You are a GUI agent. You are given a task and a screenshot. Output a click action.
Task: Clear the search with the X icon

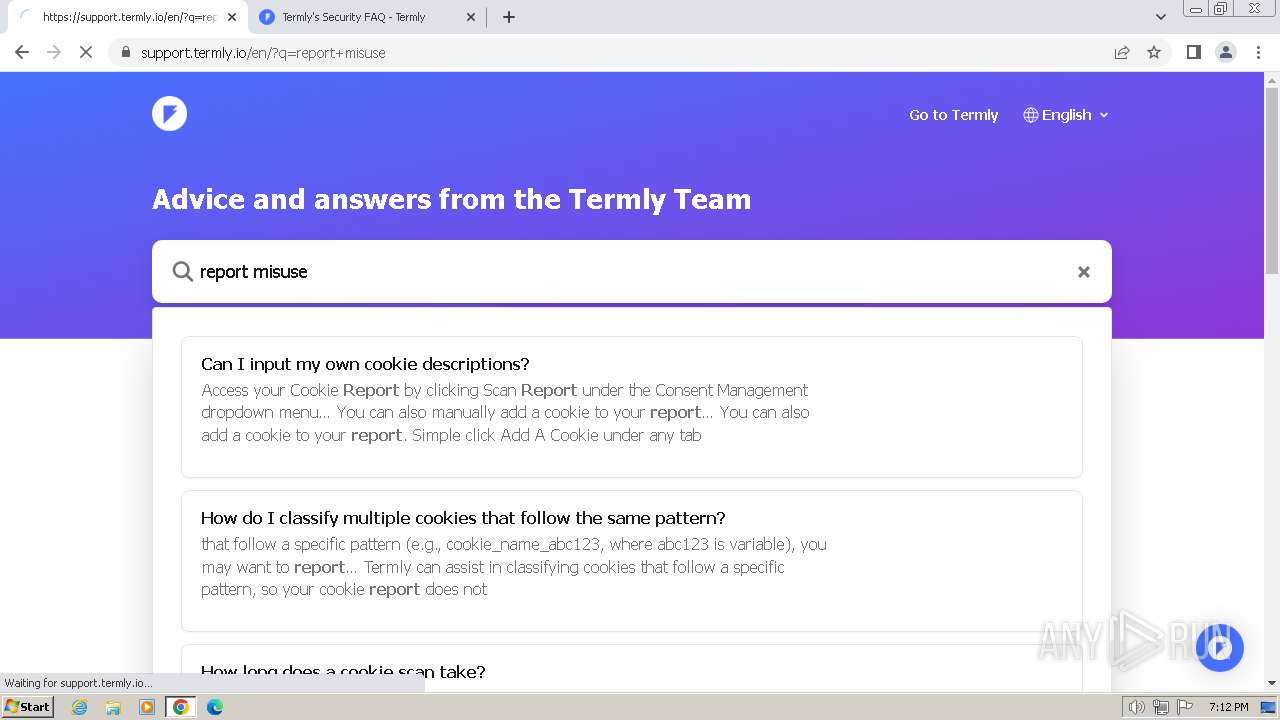tap(1083, 272)
